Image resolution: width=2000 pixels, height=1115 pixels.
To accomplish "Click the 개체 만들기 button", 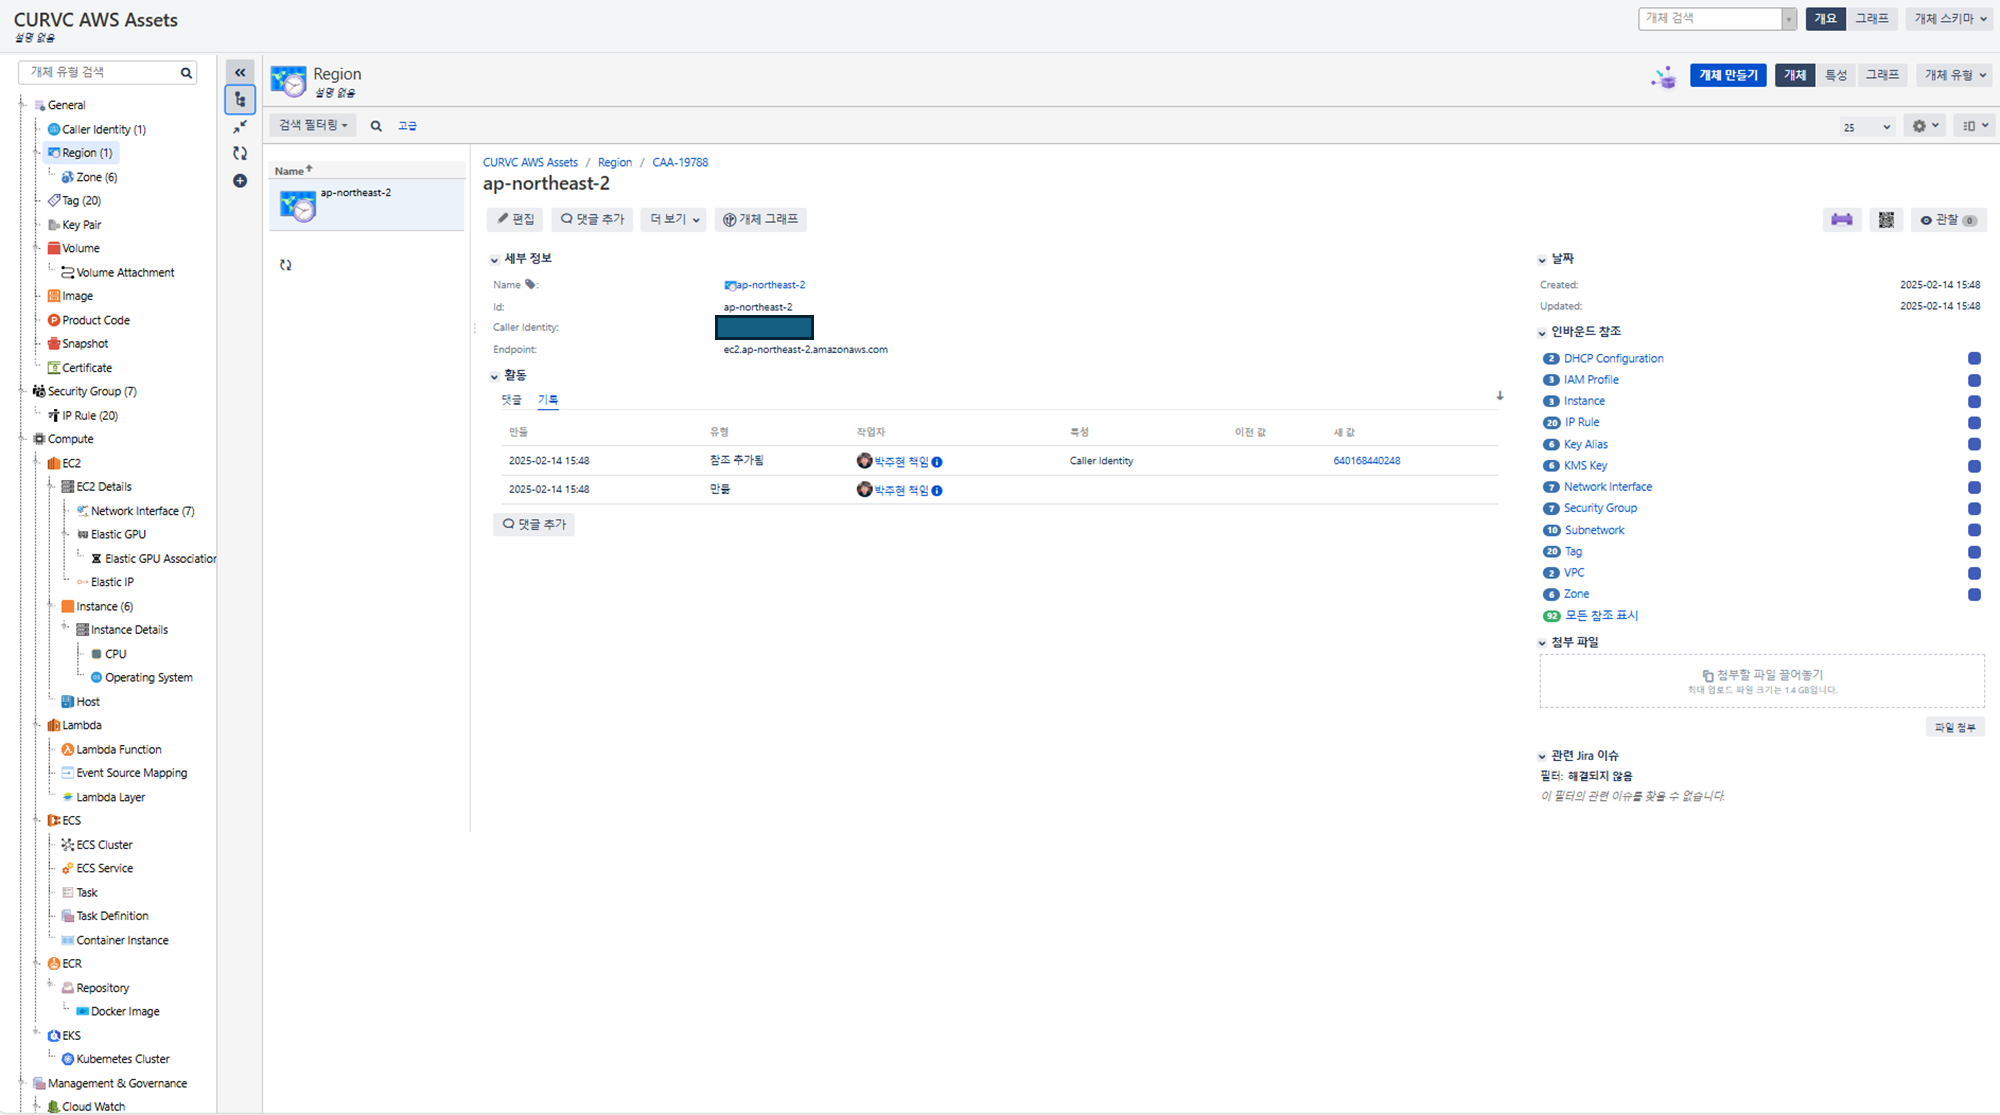I will (1729, 75).
